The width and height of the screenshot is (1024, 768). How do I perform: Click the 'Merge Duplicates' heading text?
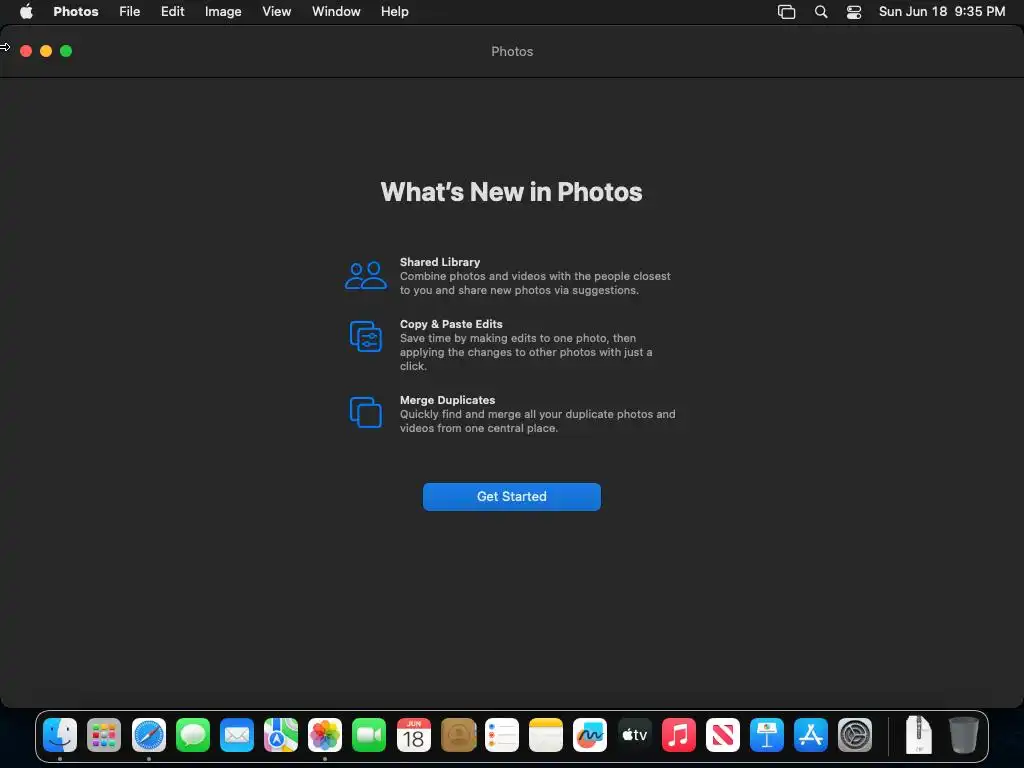[x=447, y=400]
